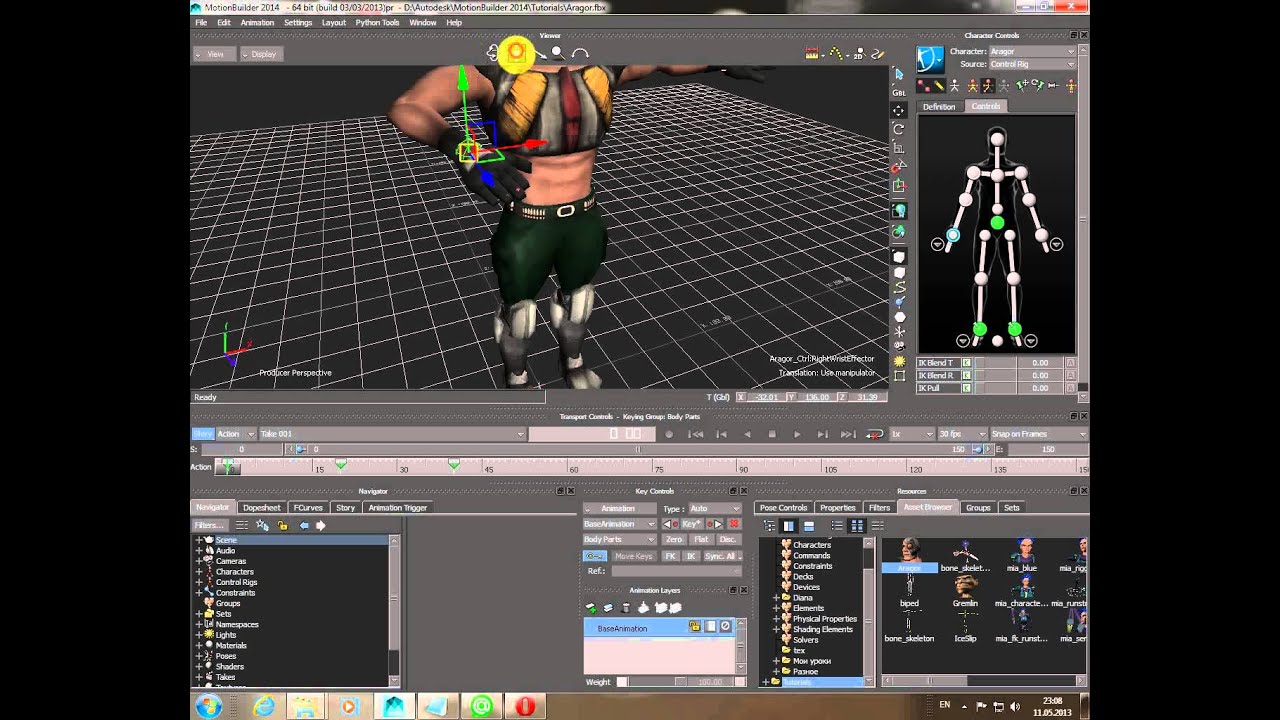The height and width of the screenshot is (720, 1280).
Task: Toggle the IK button in Key Controls
Action: (x=691, y=556)
